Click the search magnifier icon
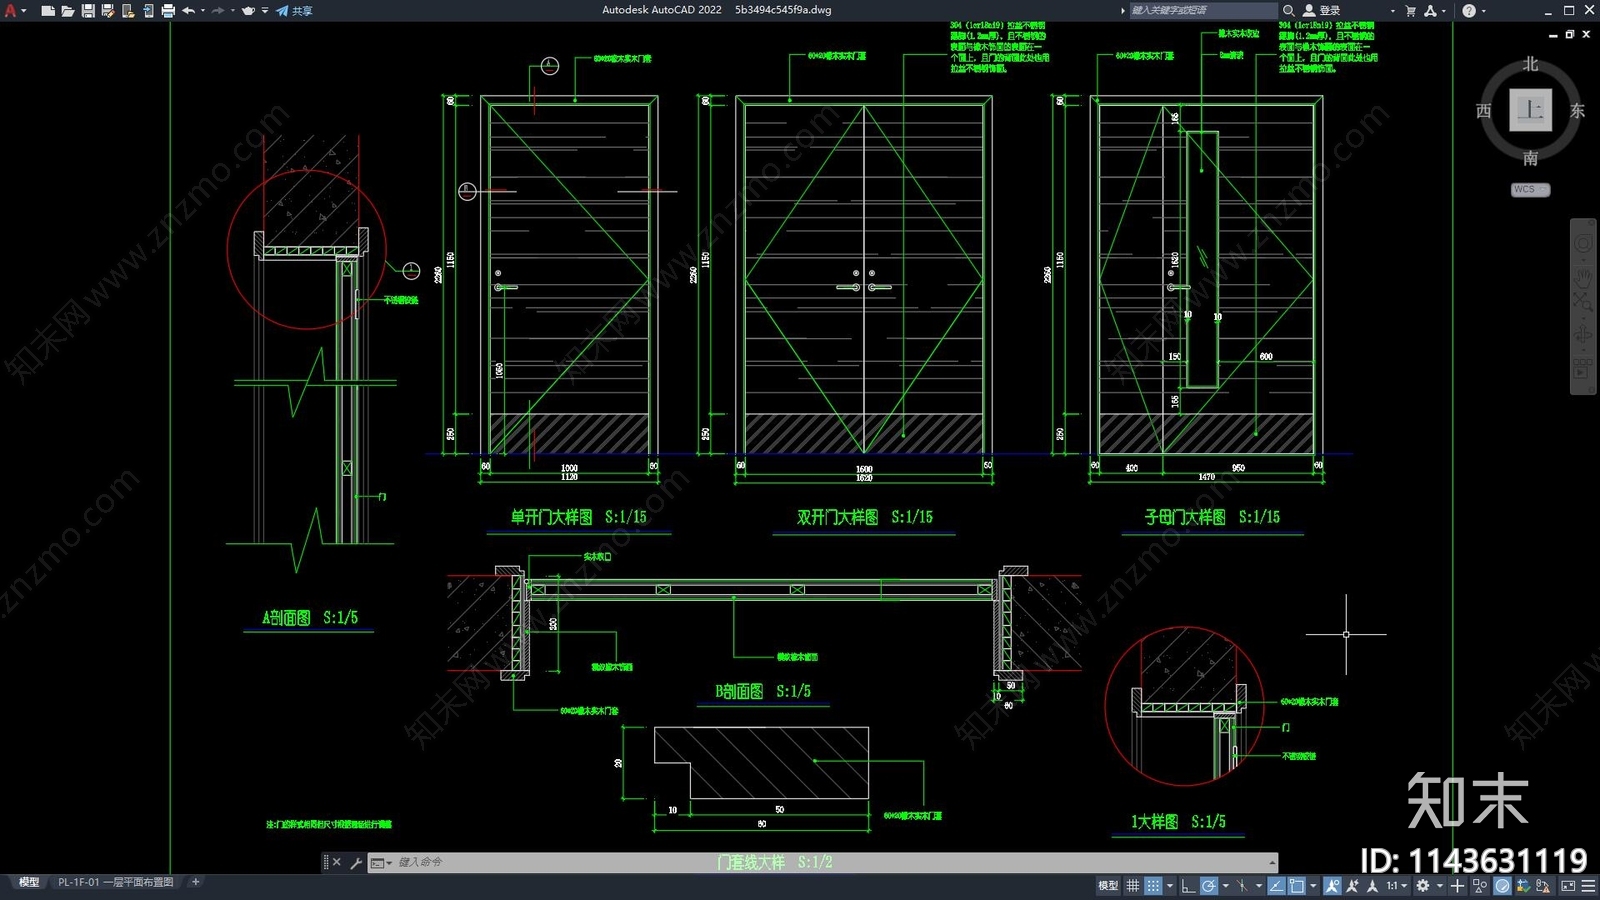The image size is (1600, 900). (x=1289, y=10)
